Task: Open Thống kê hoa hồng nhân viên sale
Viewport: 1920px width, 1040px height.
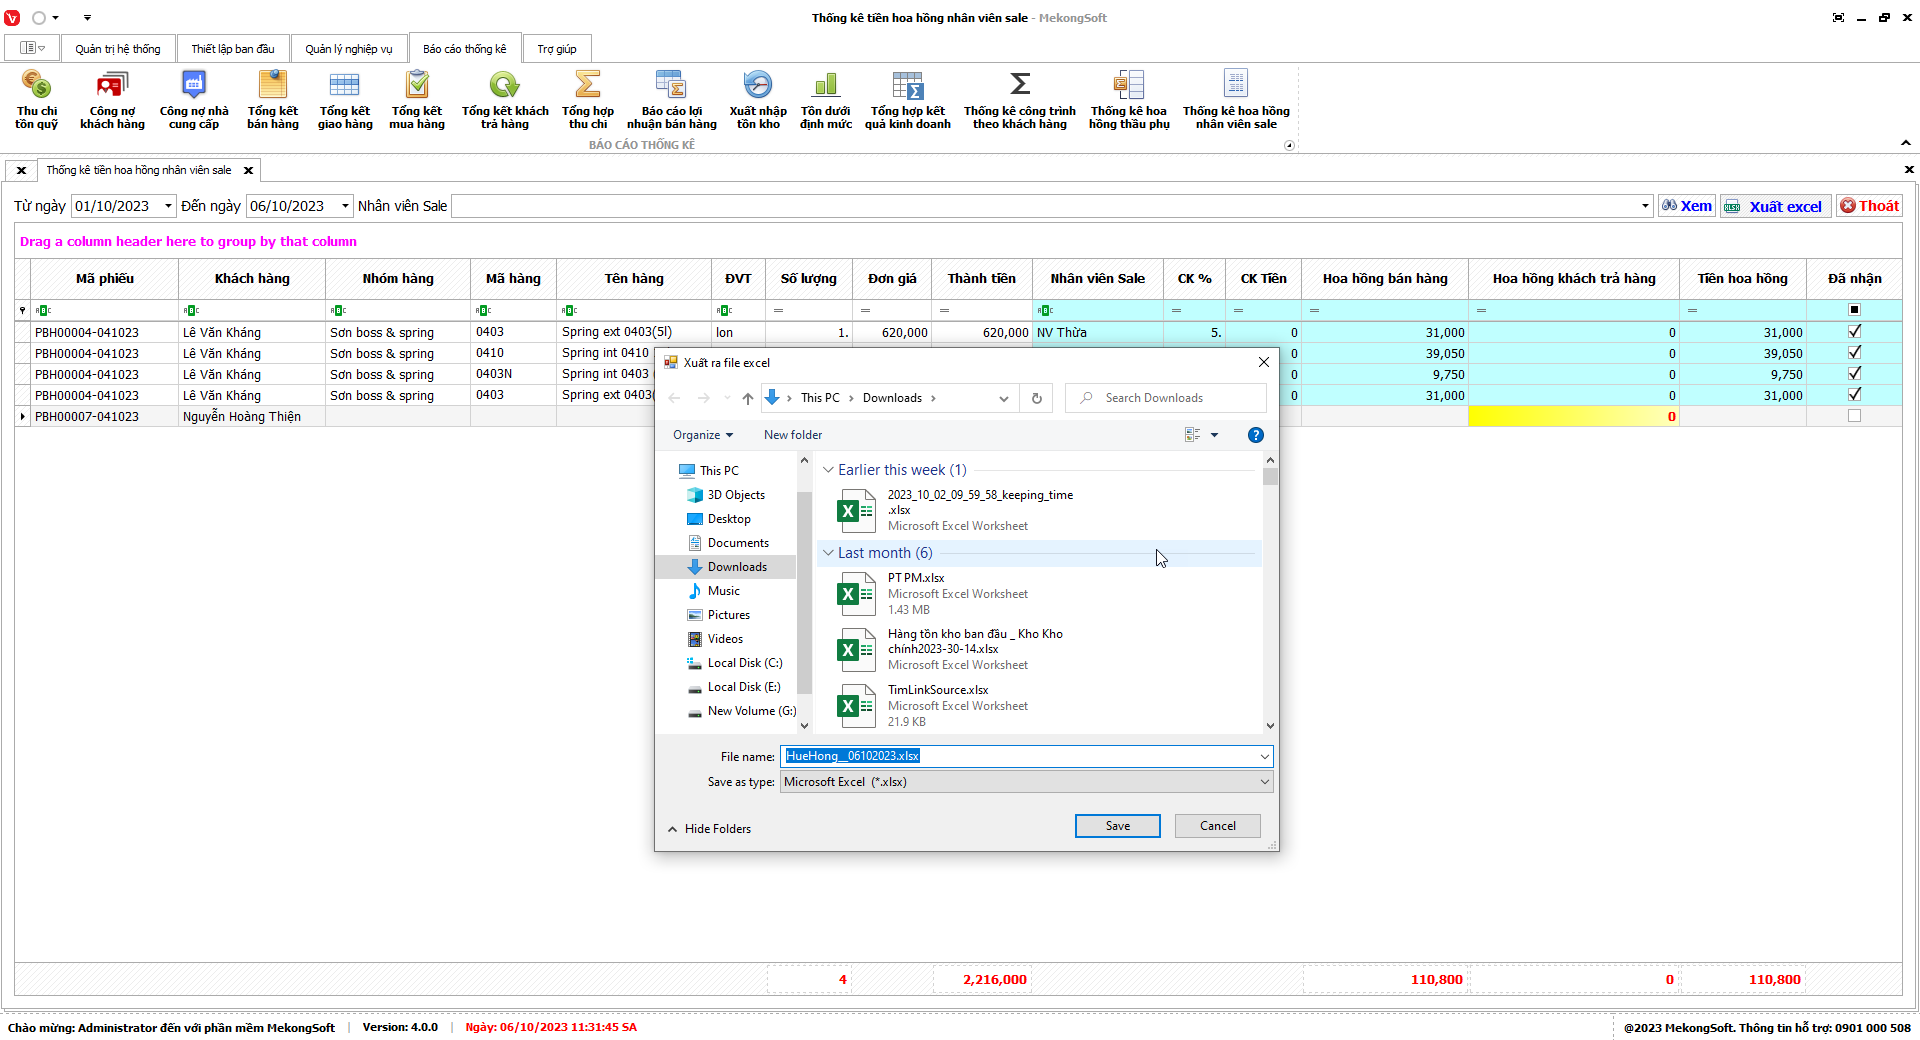Action: click(x=1236, y=100)
